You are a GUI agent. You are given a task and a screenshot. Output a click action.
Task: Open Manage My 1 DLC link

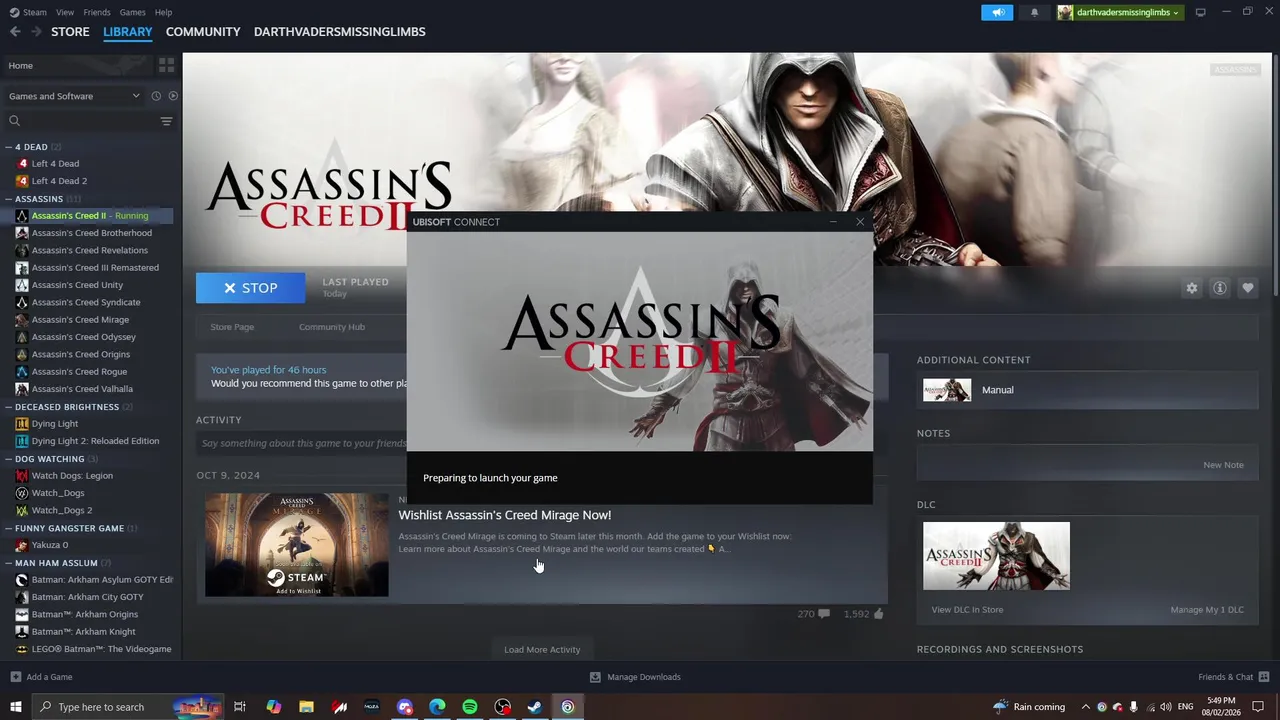1207,610
